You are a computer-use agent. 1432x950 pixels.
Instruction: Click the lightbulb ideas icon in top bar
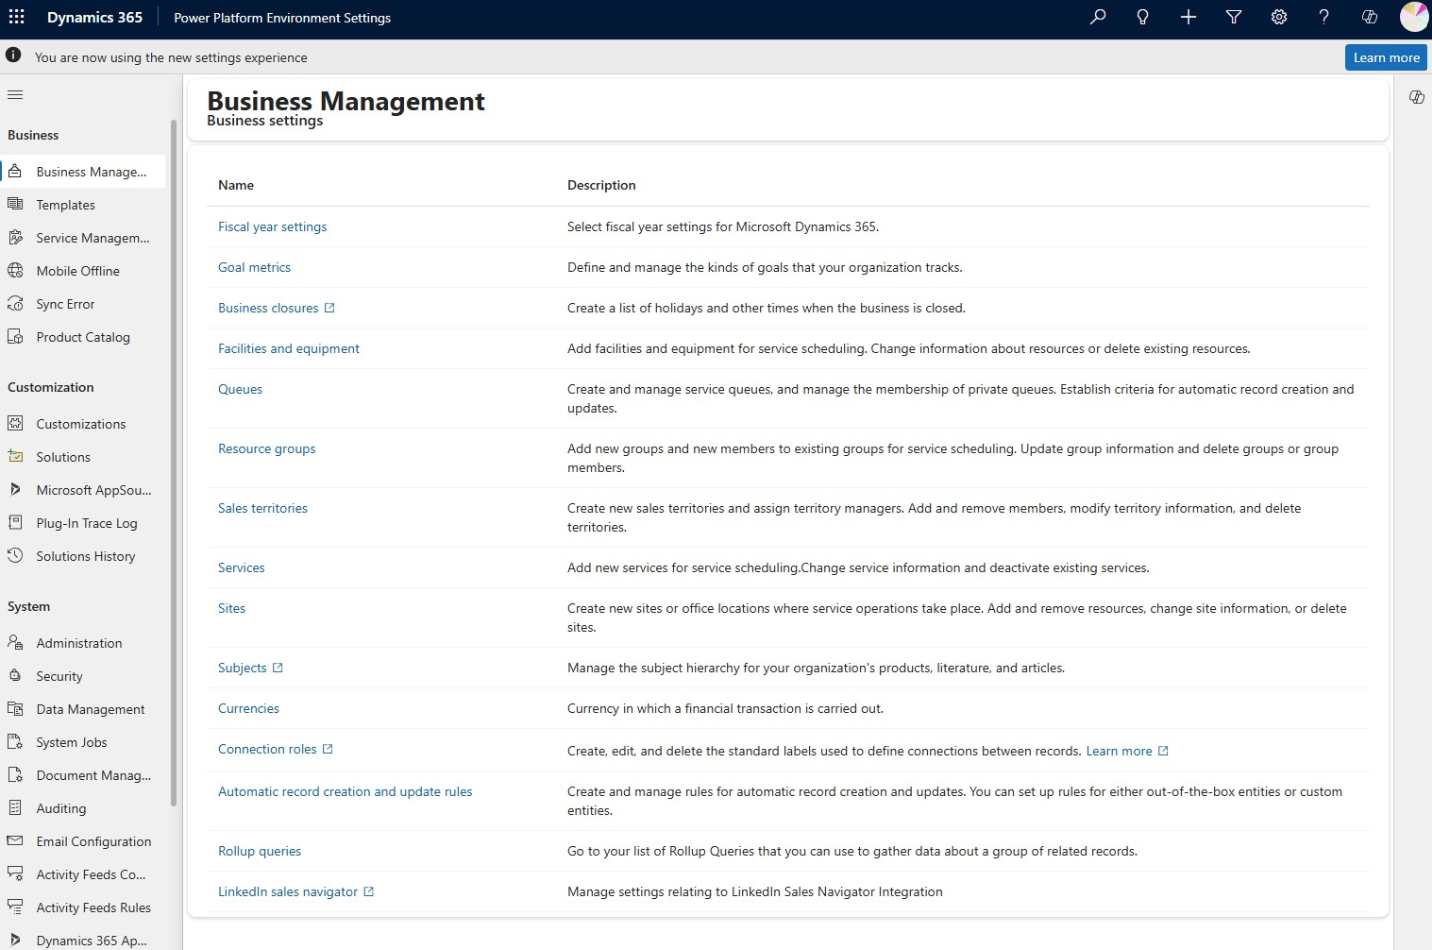tap(1142, 17)
